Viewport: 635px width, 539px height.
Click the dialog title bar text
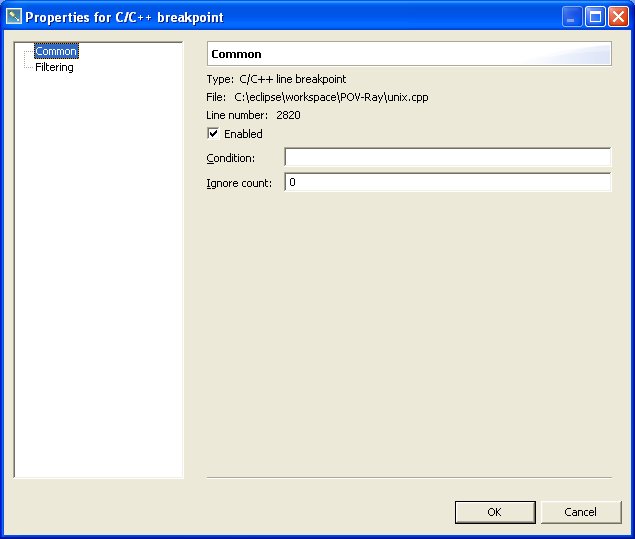click(x=124, y=17)
